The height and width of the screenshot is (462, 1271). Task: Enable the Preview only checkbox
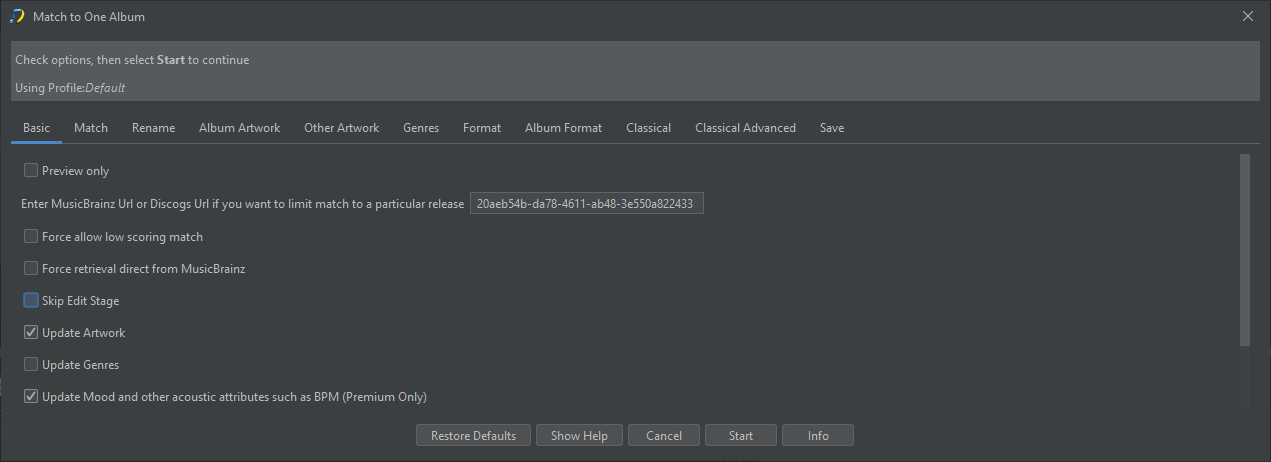31,171
